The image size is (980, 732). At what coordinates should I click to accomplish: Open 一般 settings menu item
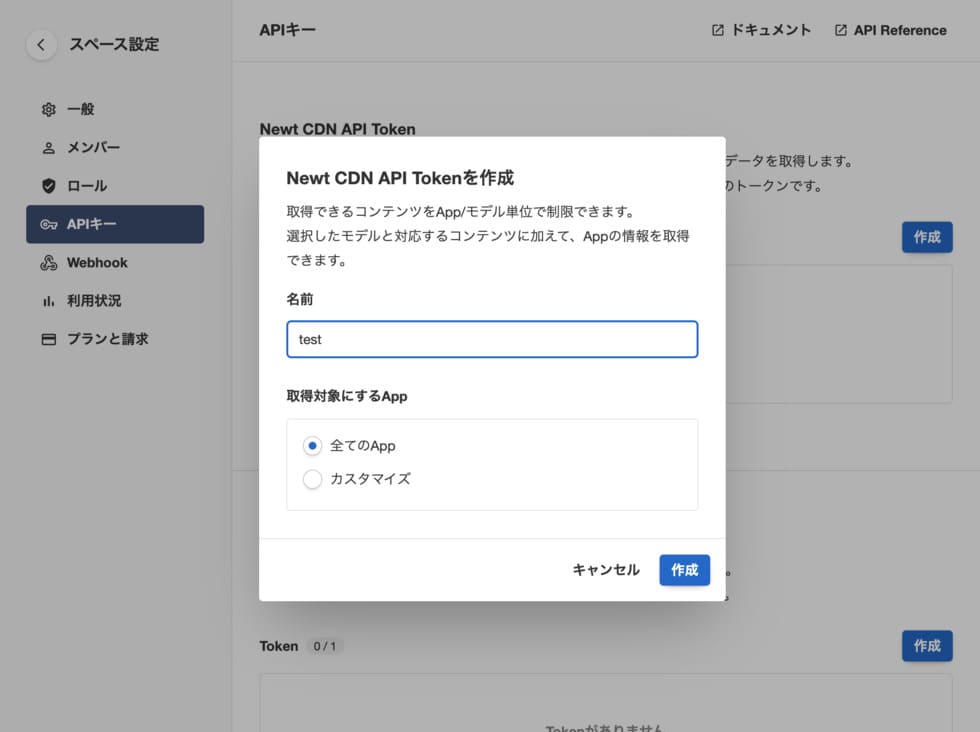(115, 109)
